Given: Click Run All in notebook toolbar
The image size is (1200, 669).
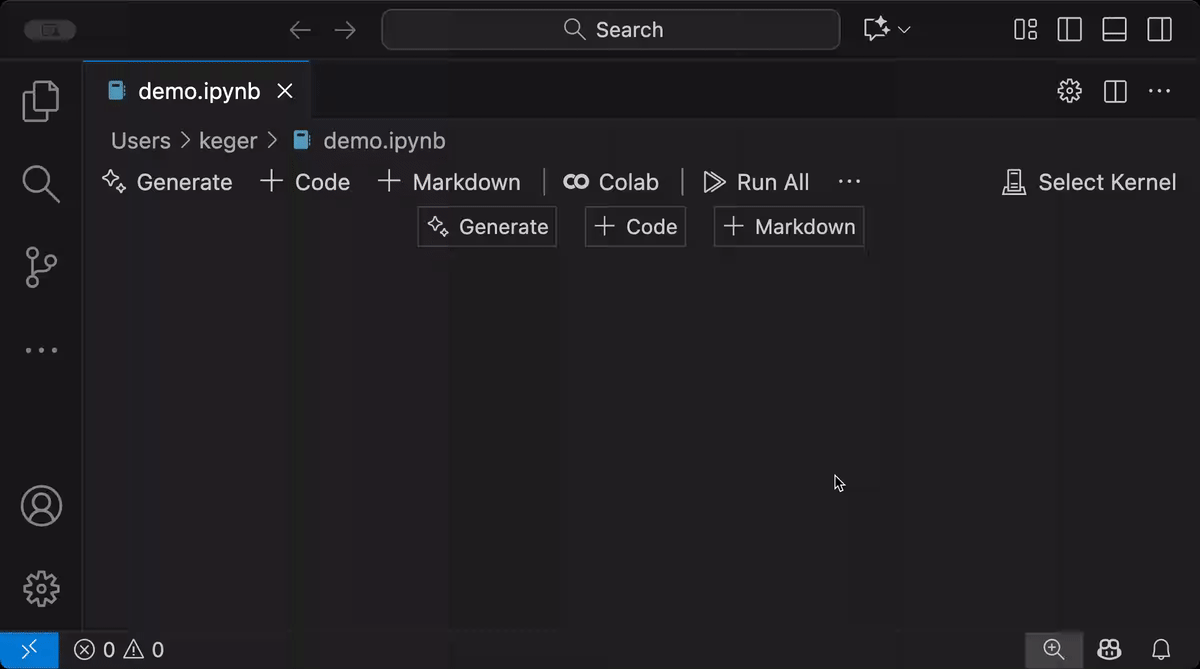Looking at the screenshot, I should [x=757, y=182].
